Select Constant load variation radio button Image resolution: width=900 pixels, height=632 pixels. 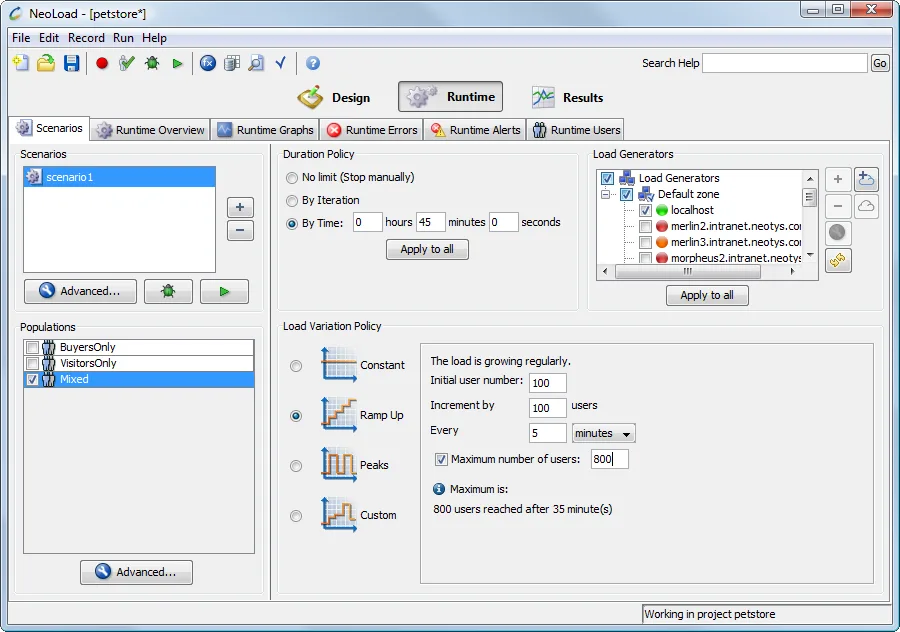click(x=296, y=366)
